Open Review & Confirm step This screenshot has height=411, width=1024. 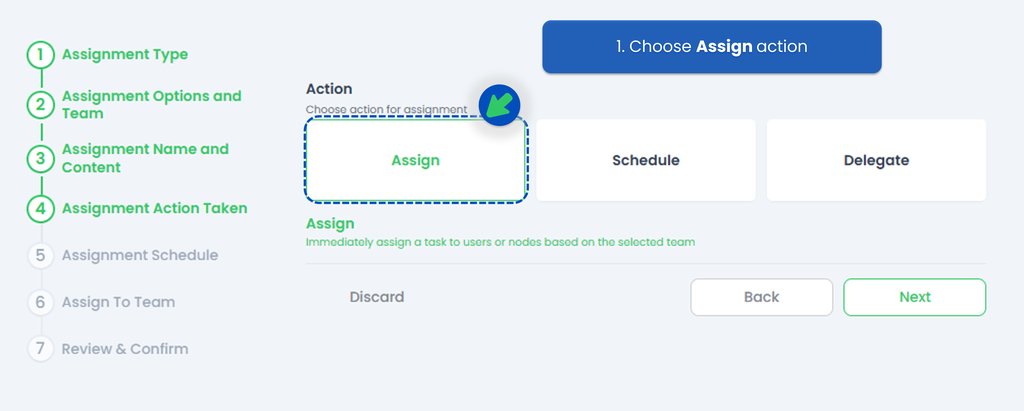point(125,349)
